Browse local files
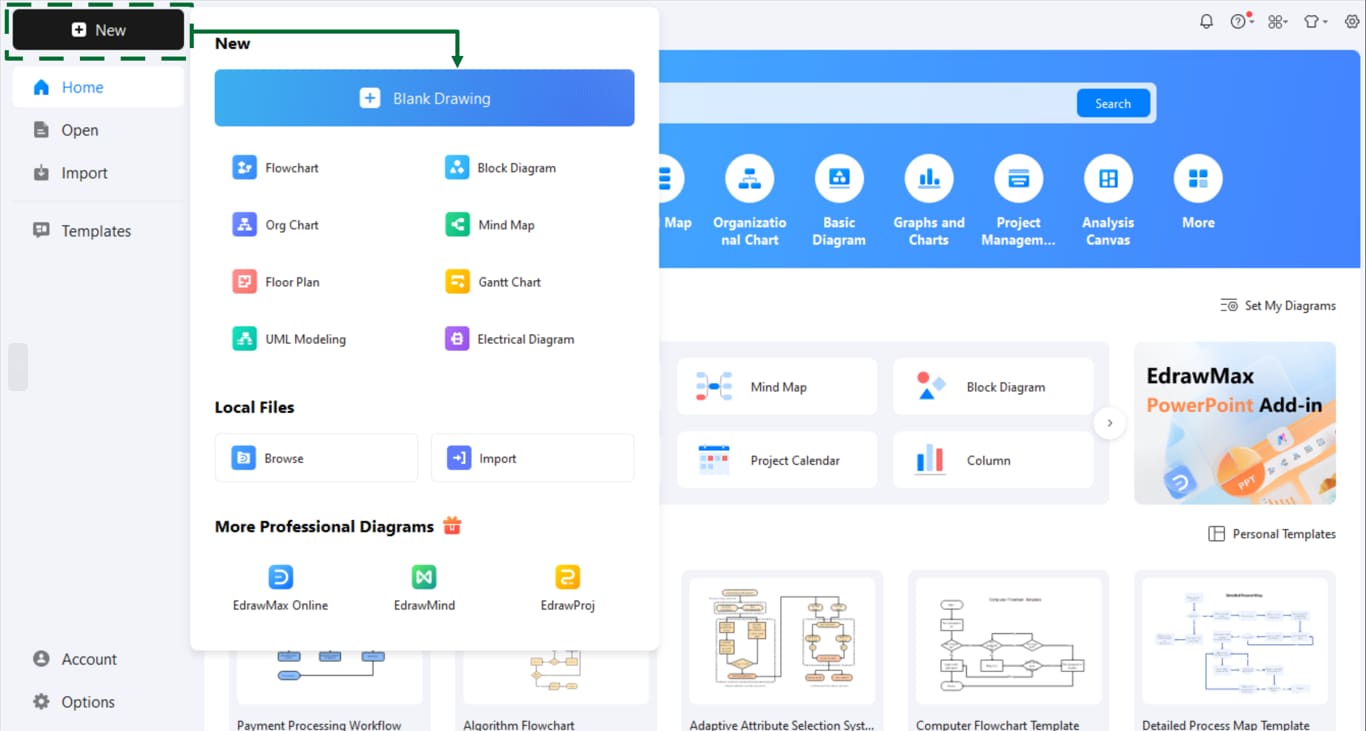Image resolution: width=1366 pixels, height=731 pixels. pos(316,458)
